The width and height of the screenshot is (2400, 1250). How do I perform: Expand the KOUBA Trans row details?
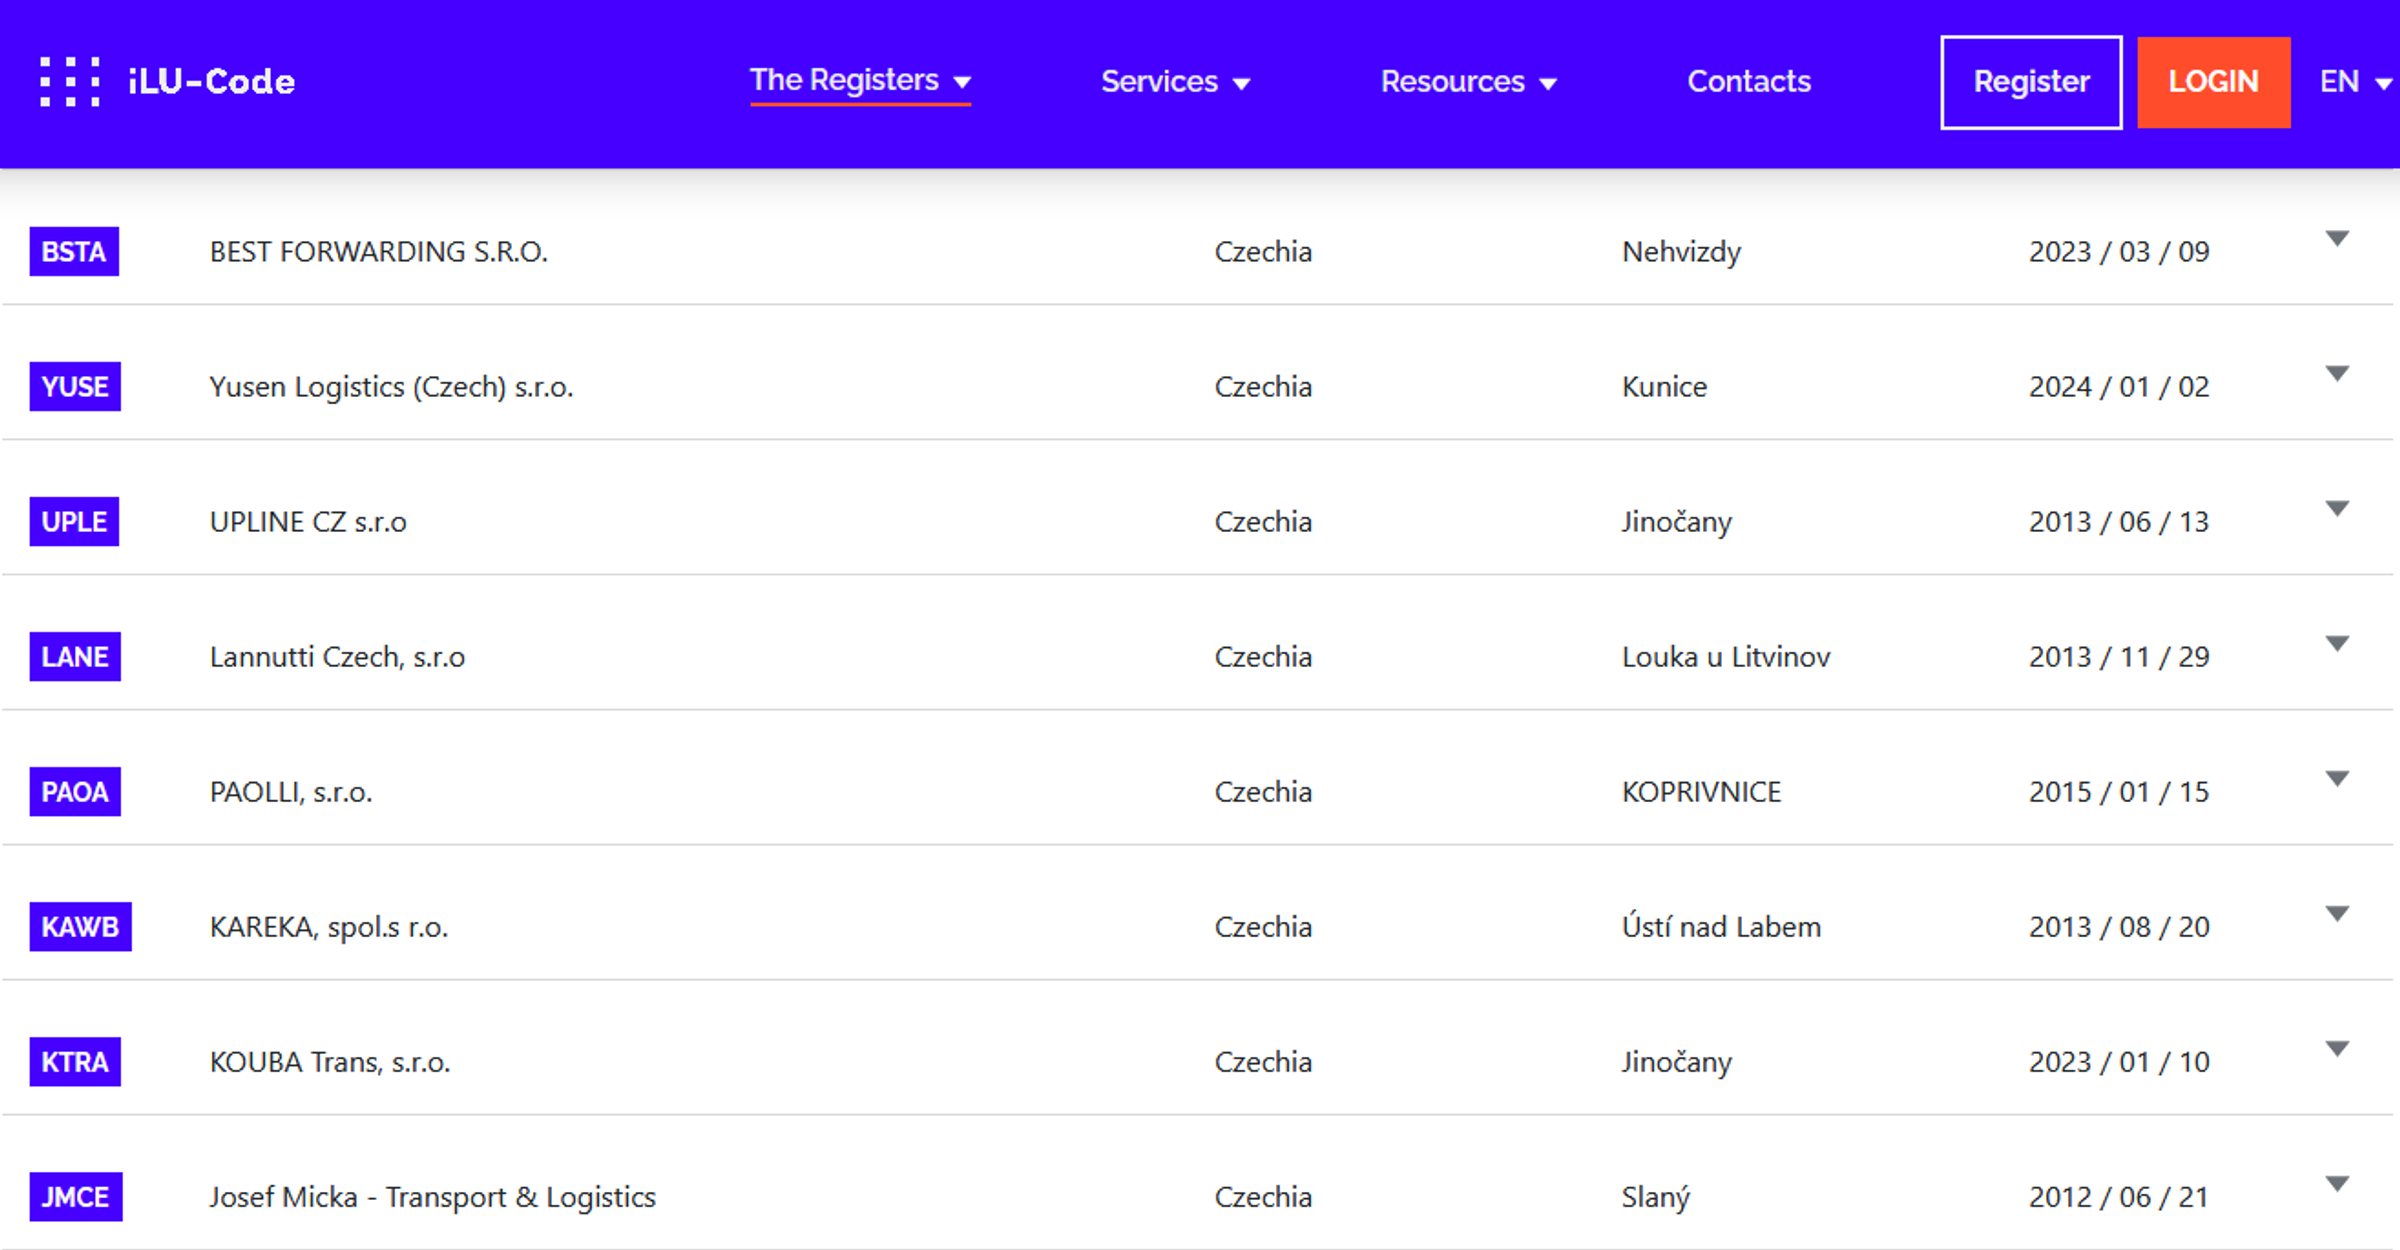tap(2337, 1049)
